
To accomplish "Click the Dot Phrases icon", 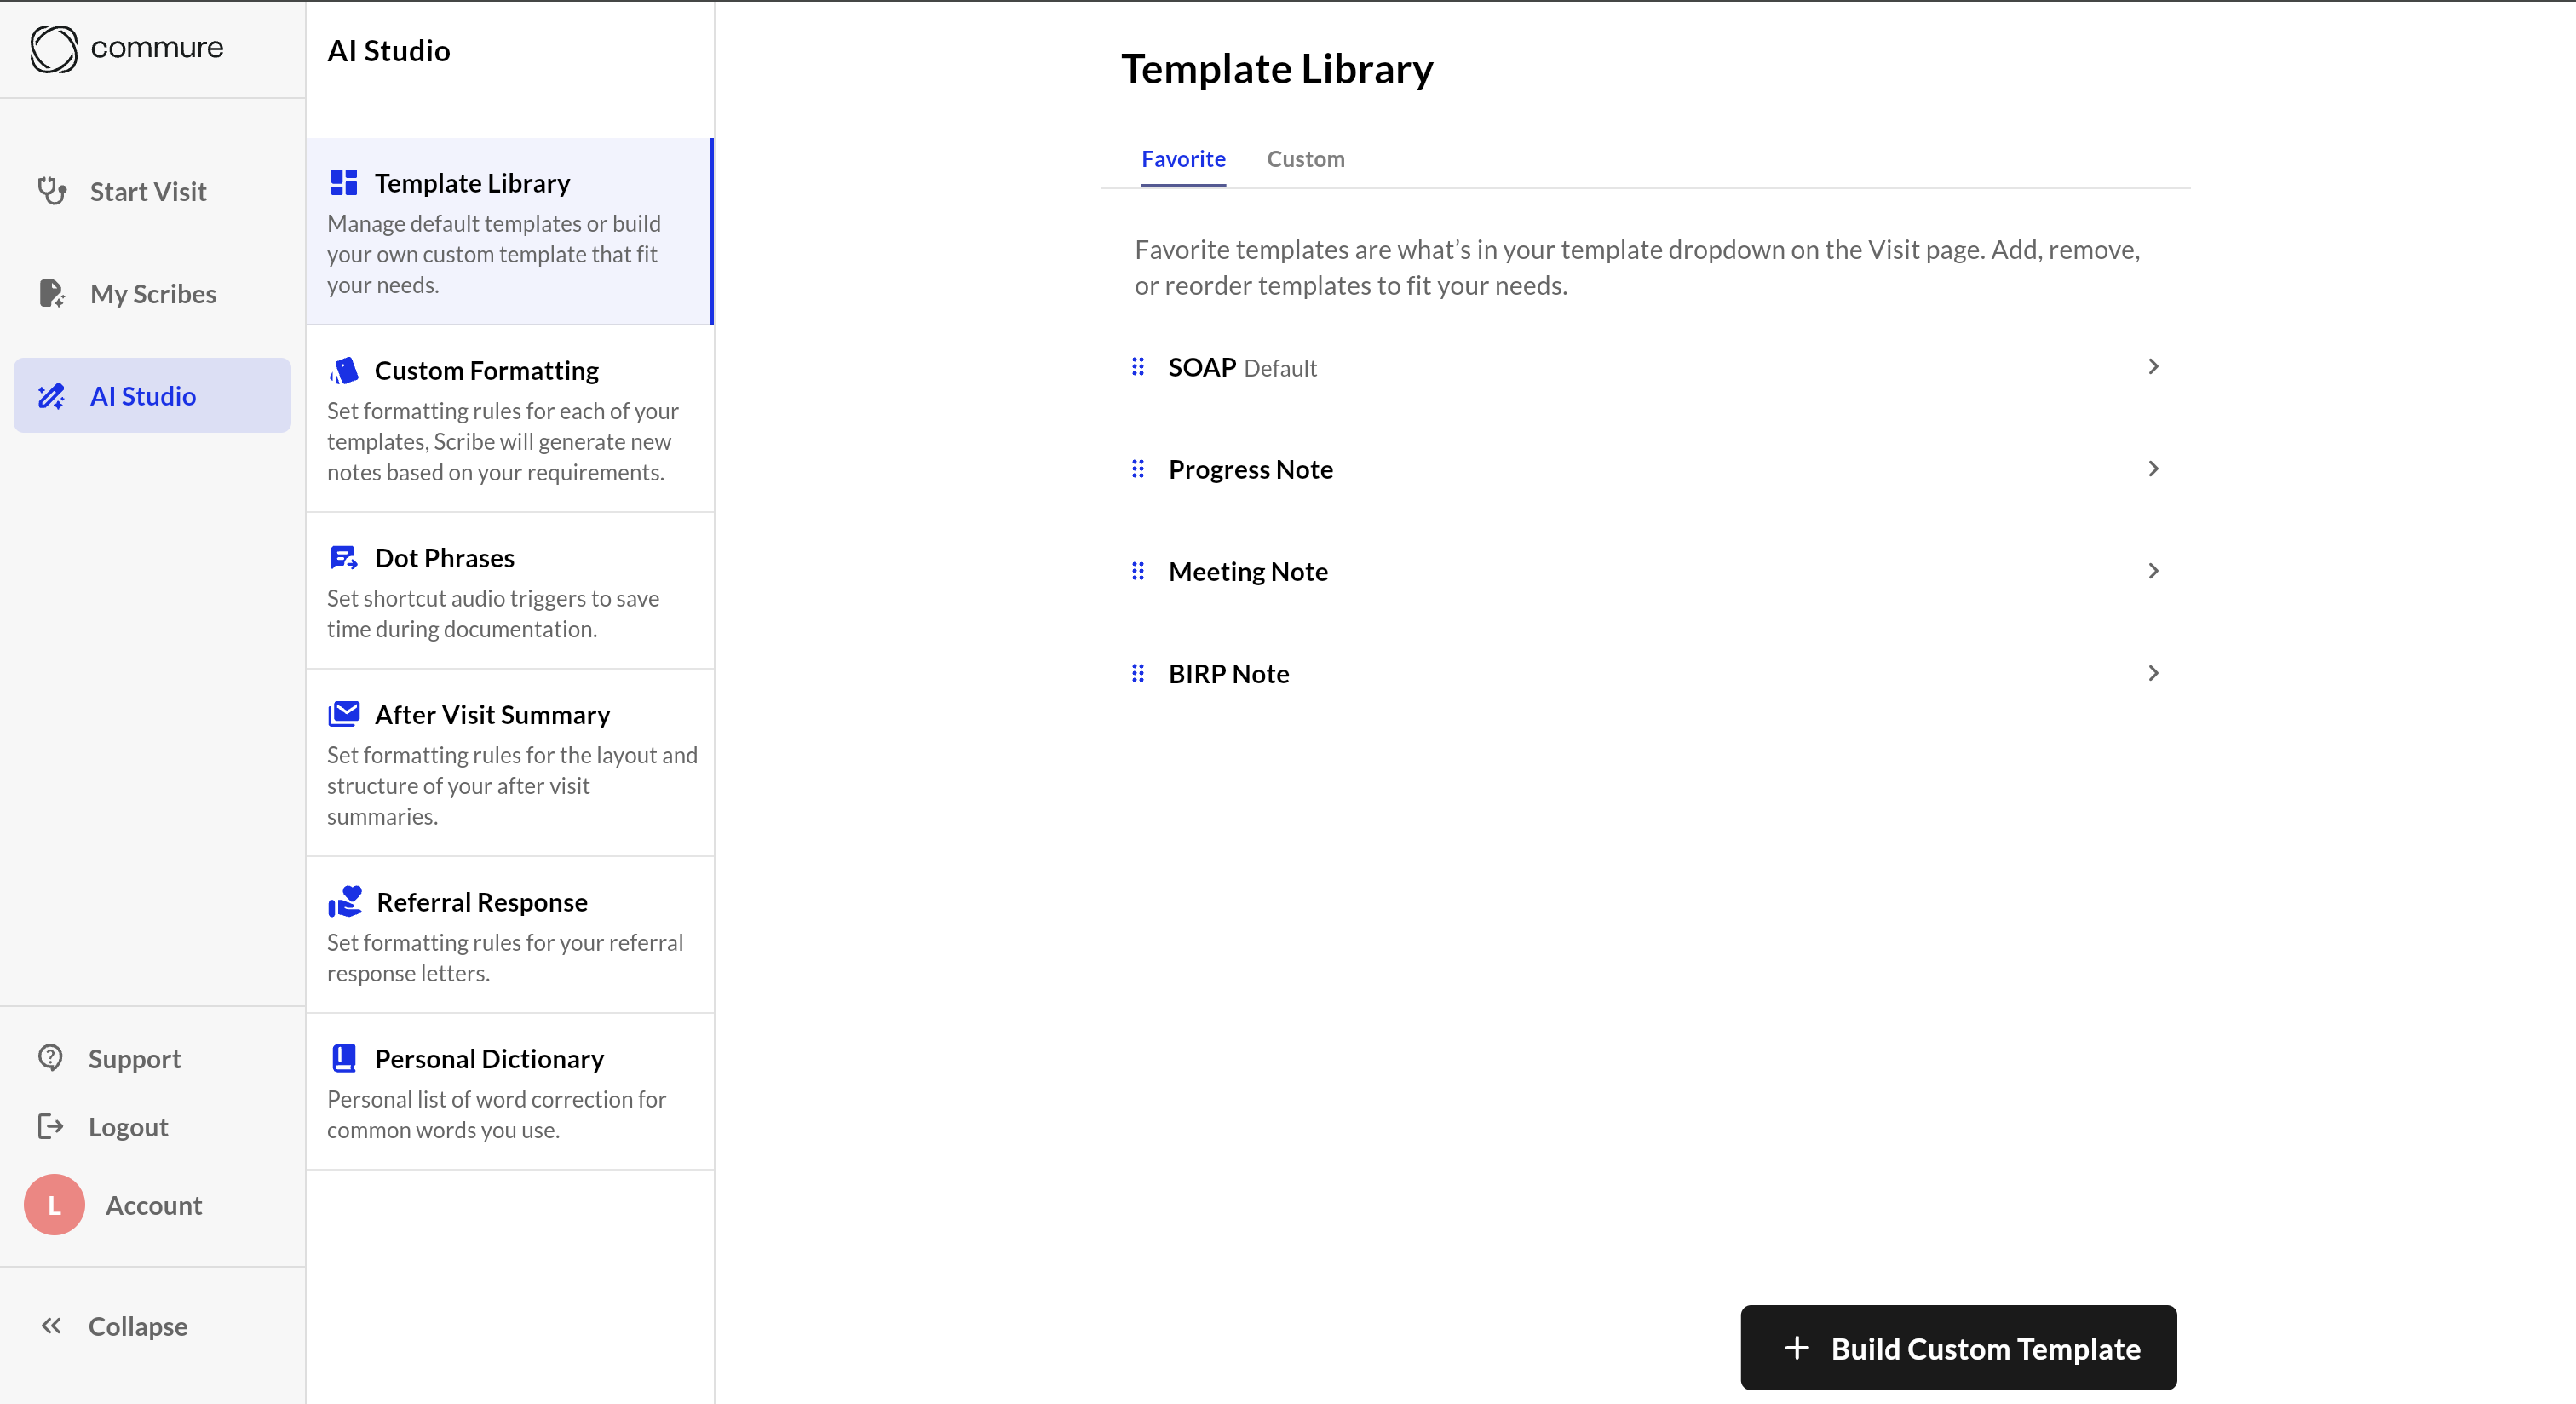I will (x=344, y=557).
